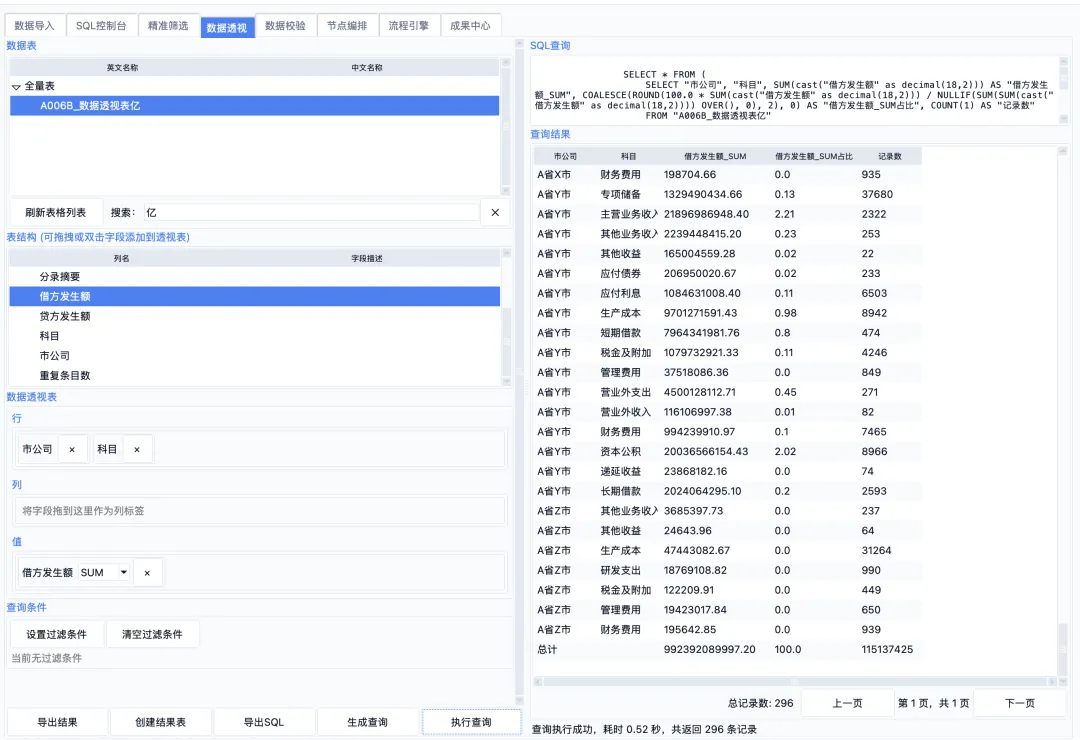Remove 借方发生额 from value fields
The height and width of the screenshot is (740, 1080).
[147, 573]
